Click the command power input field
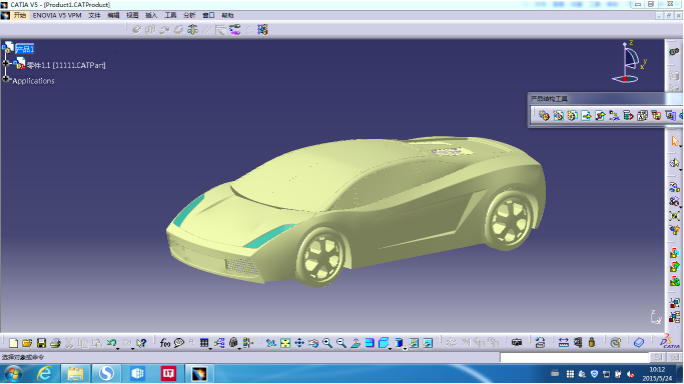The image size is (684, 384). [575, 357]
